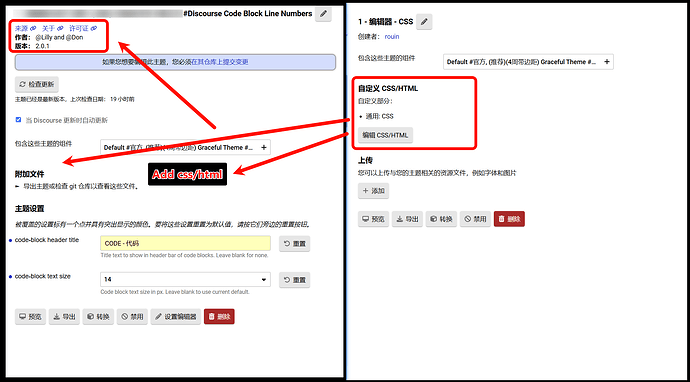Open the right panel theme selector

coord(528,62)
